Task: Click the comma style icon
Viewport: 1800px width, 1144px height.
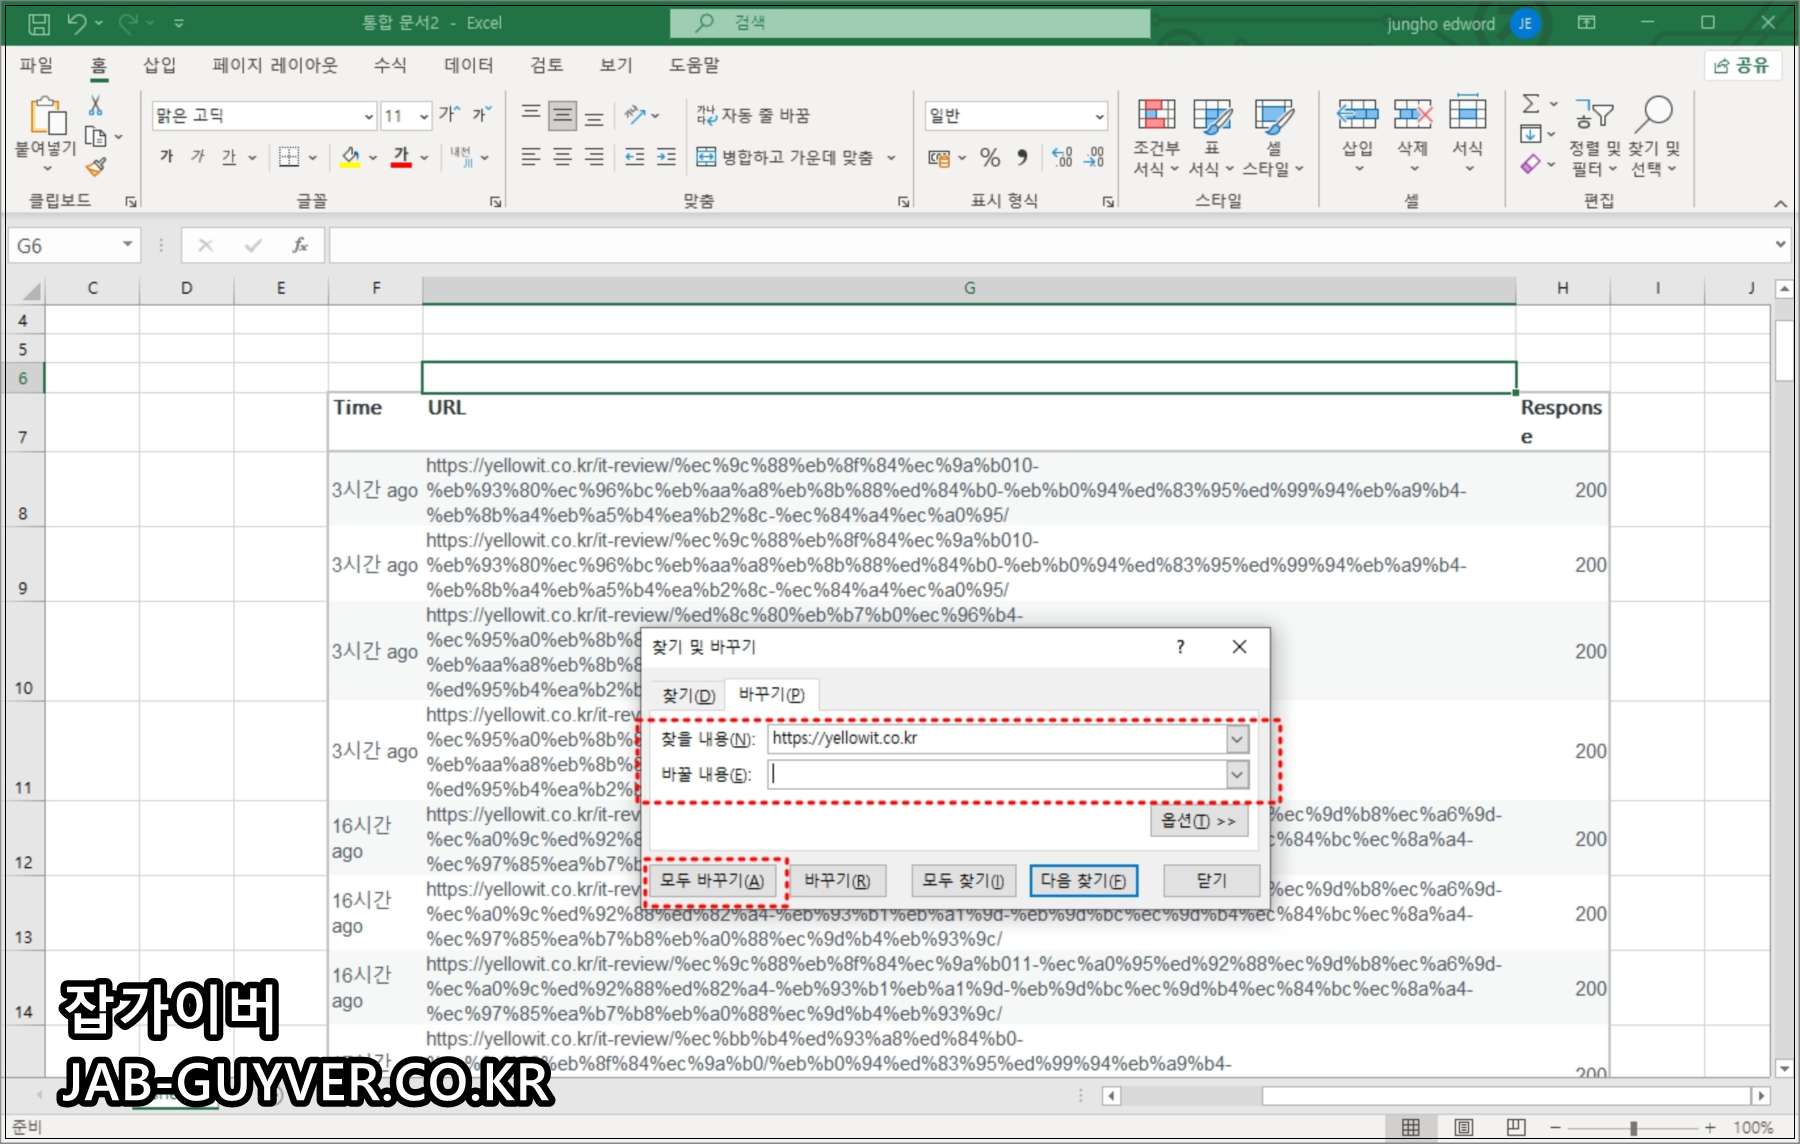Action: [x=1022, y=157]
